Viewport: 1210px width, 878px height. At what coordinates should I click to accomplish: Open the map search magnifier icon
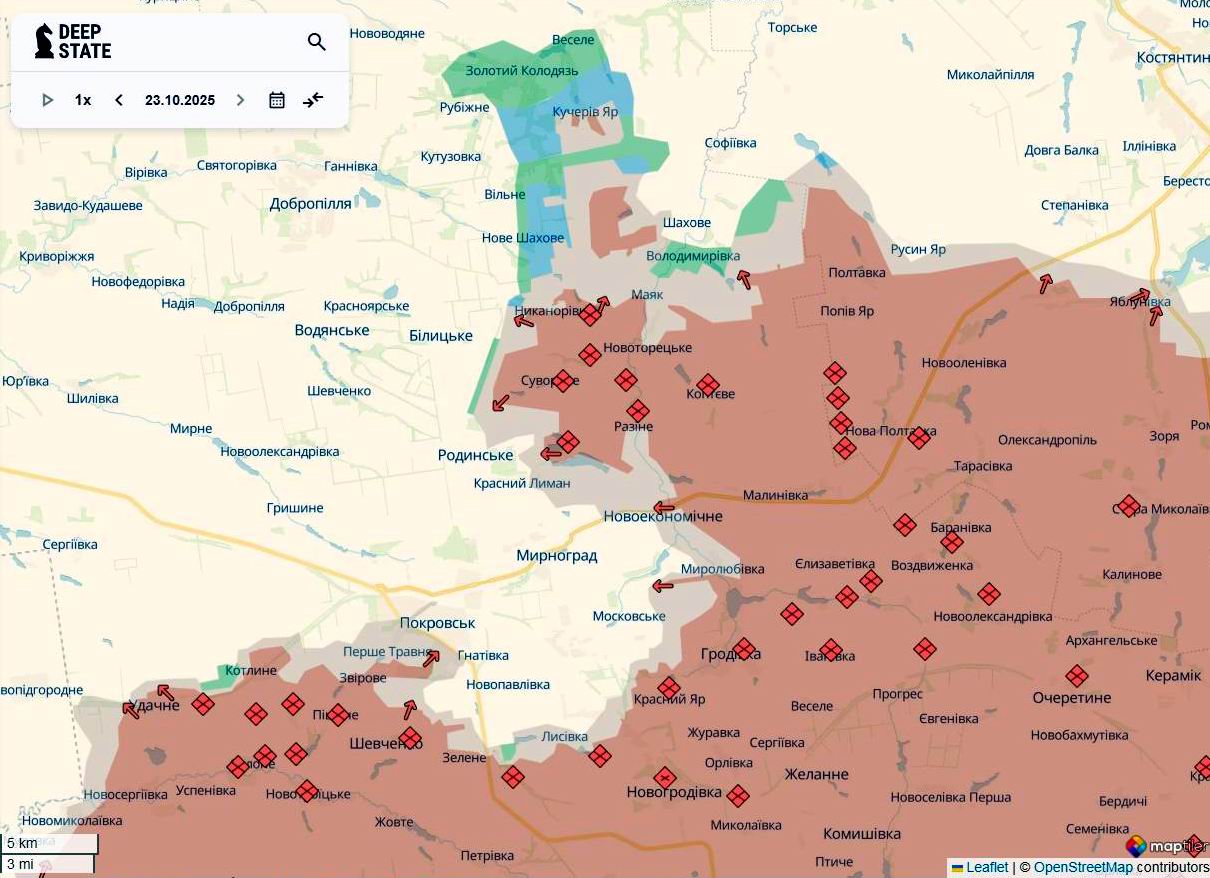316,42
